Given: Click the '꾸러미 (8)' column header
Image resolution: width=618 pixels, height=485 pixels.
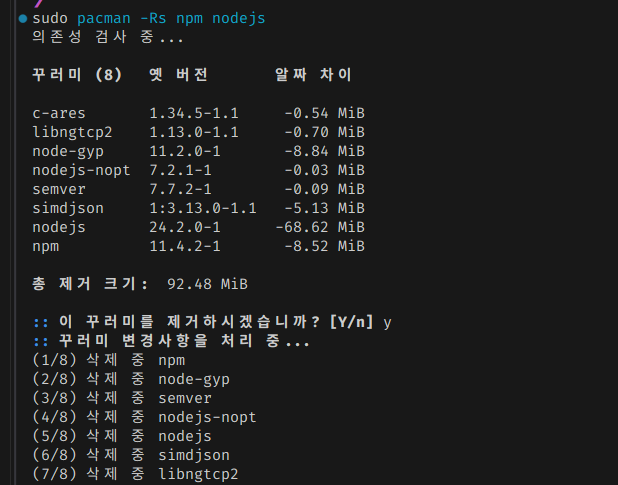Looking at the screenshot, I should 77,75.
